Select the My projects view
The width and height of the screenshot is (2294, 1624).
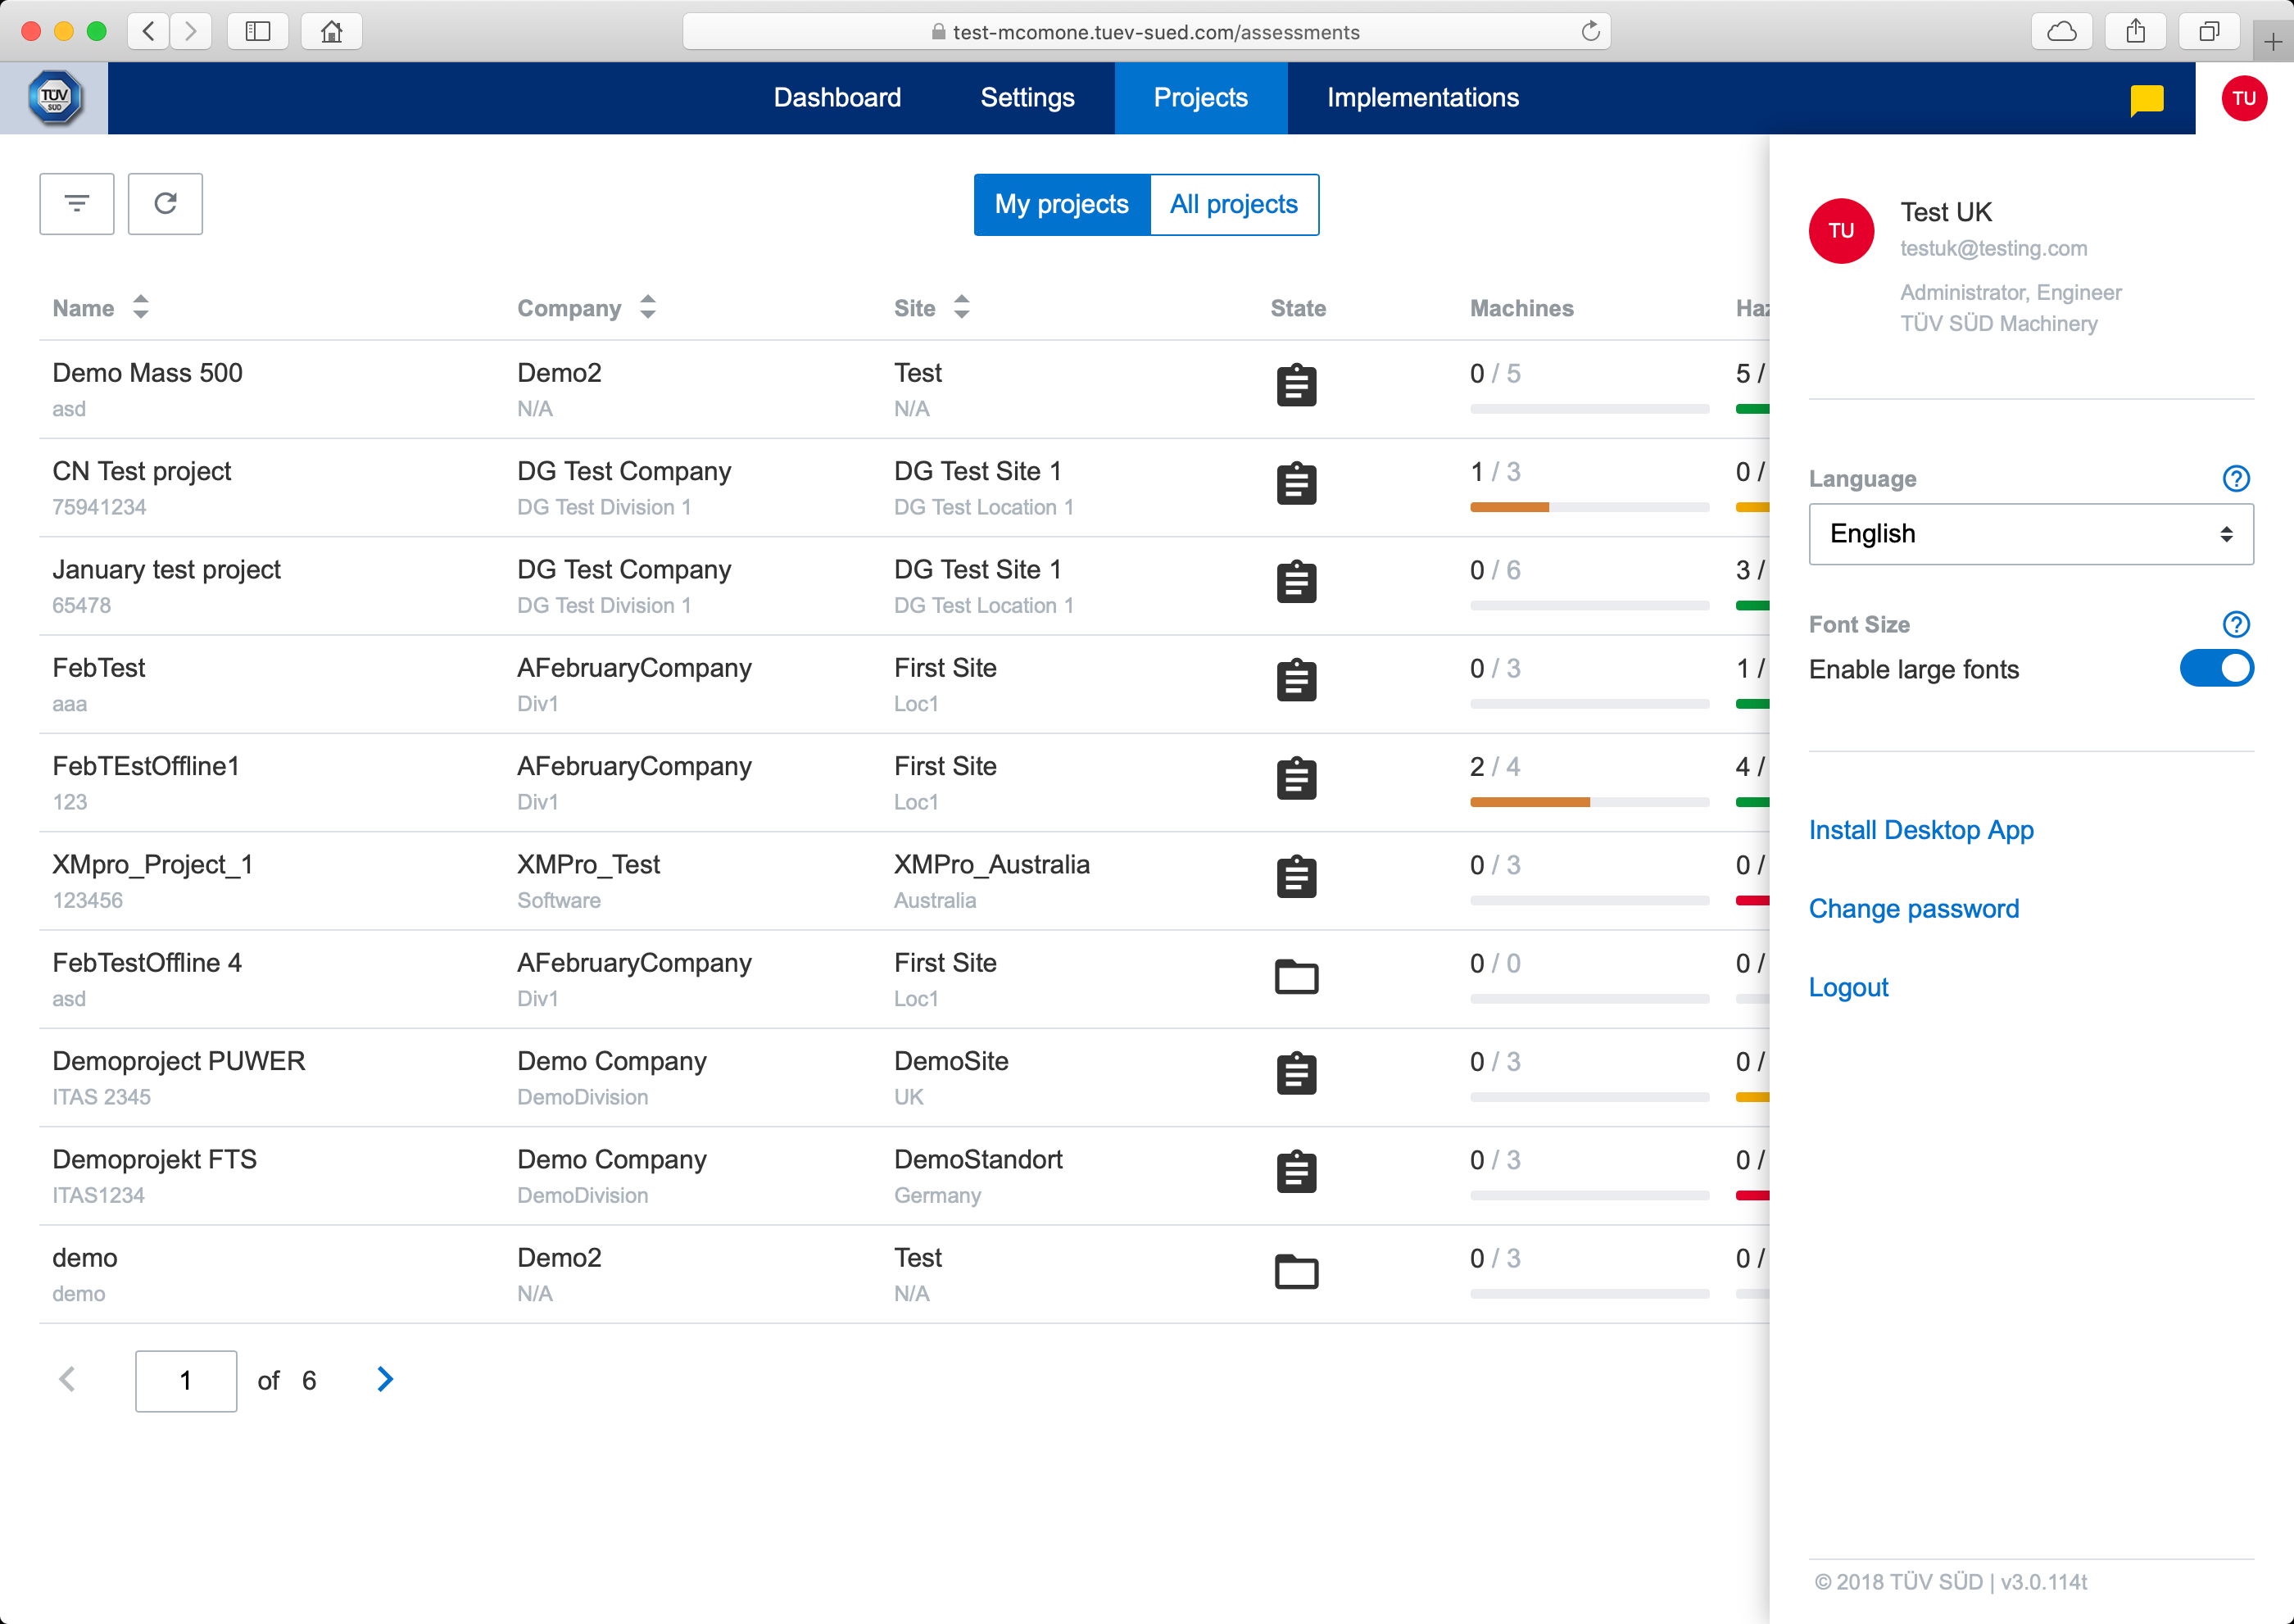pos(1061,205)
